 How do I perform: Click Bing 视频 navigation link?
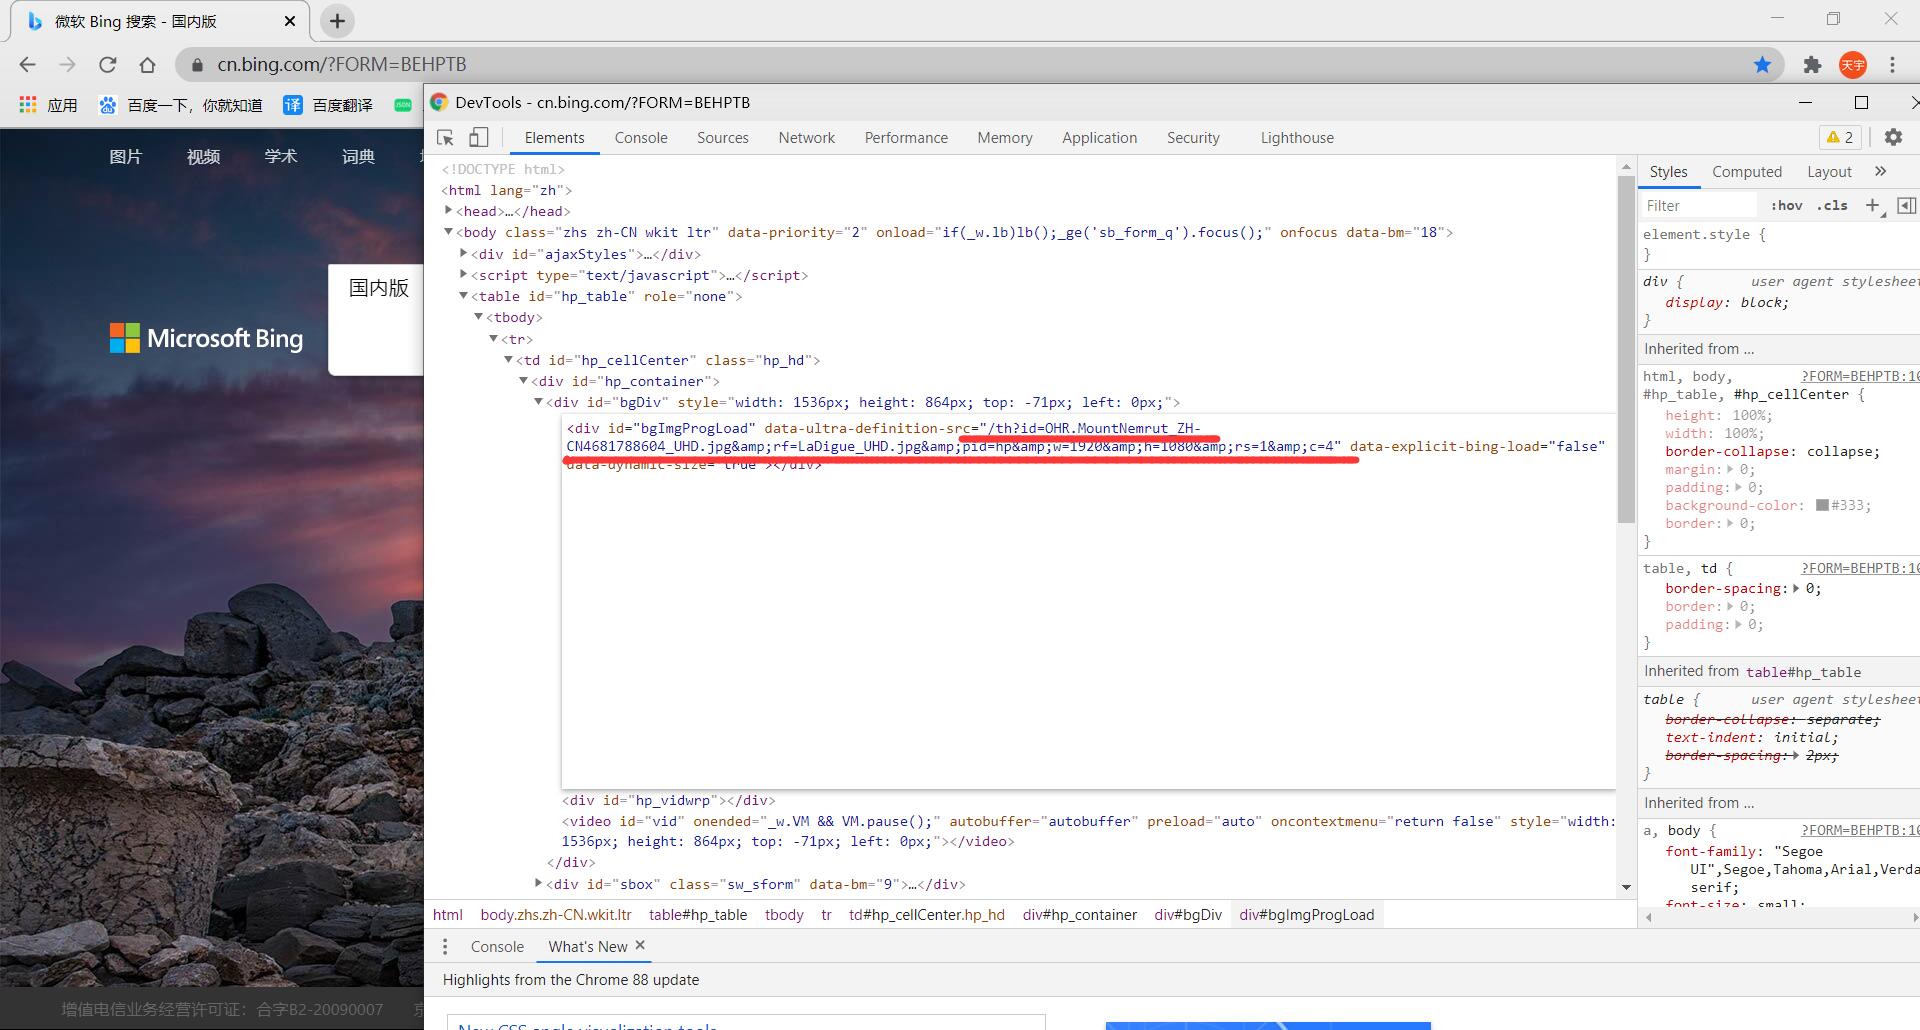coord(203,157)
